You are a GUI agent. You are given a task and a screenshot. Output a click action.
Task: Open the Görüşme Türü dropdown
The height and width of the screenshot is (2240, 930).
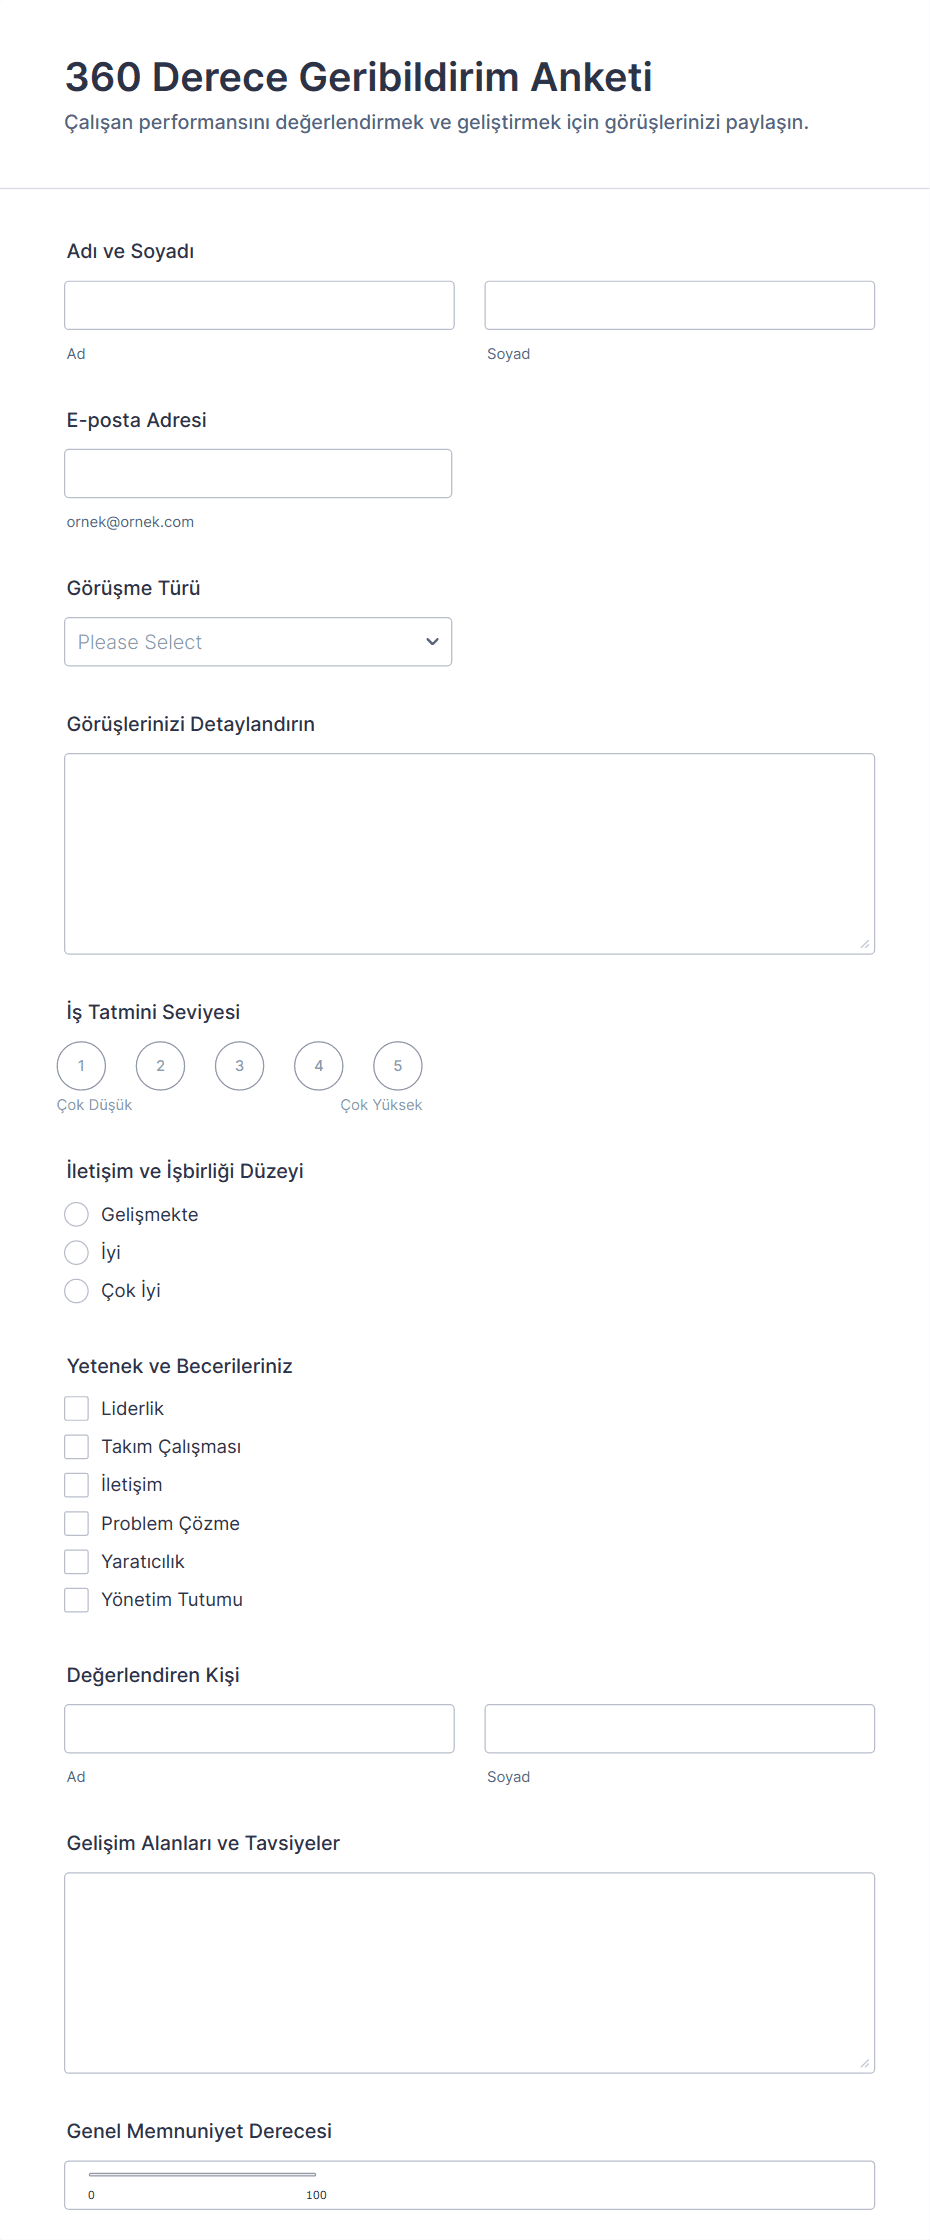point(258,641)
